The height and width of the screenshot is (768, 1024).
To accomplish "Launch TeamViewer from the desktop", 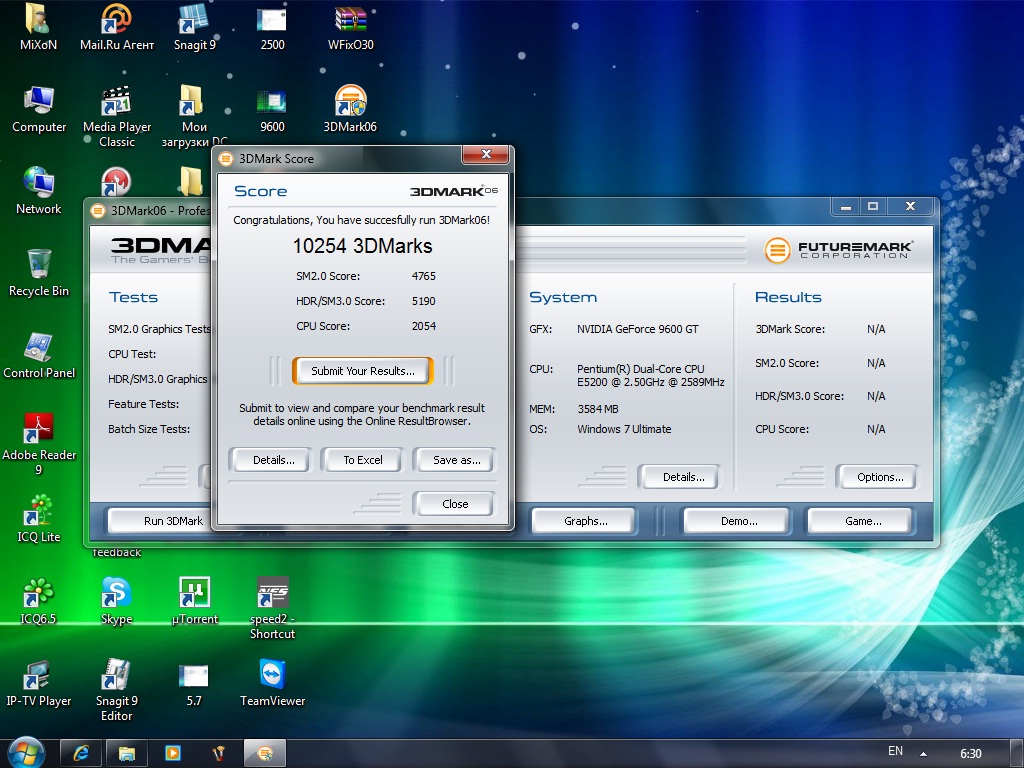I will click(272, 684).
